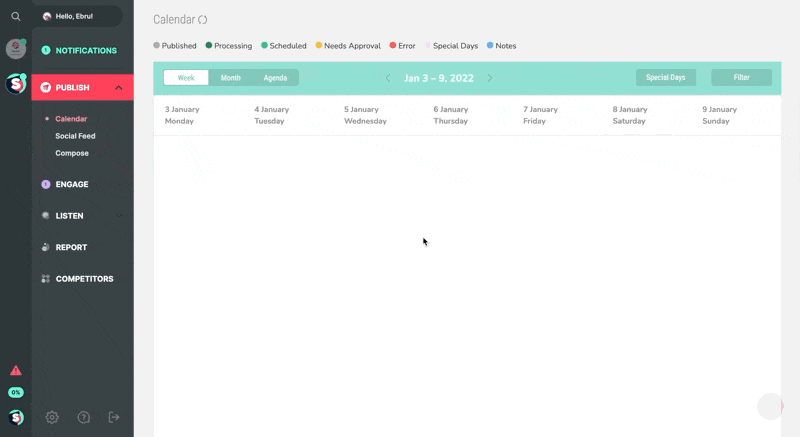Image resolution: width=800 pixels, height=437 pixels.
Task: Toggle the Needs Approval legend dot
Action: click(x=319, y=45)
